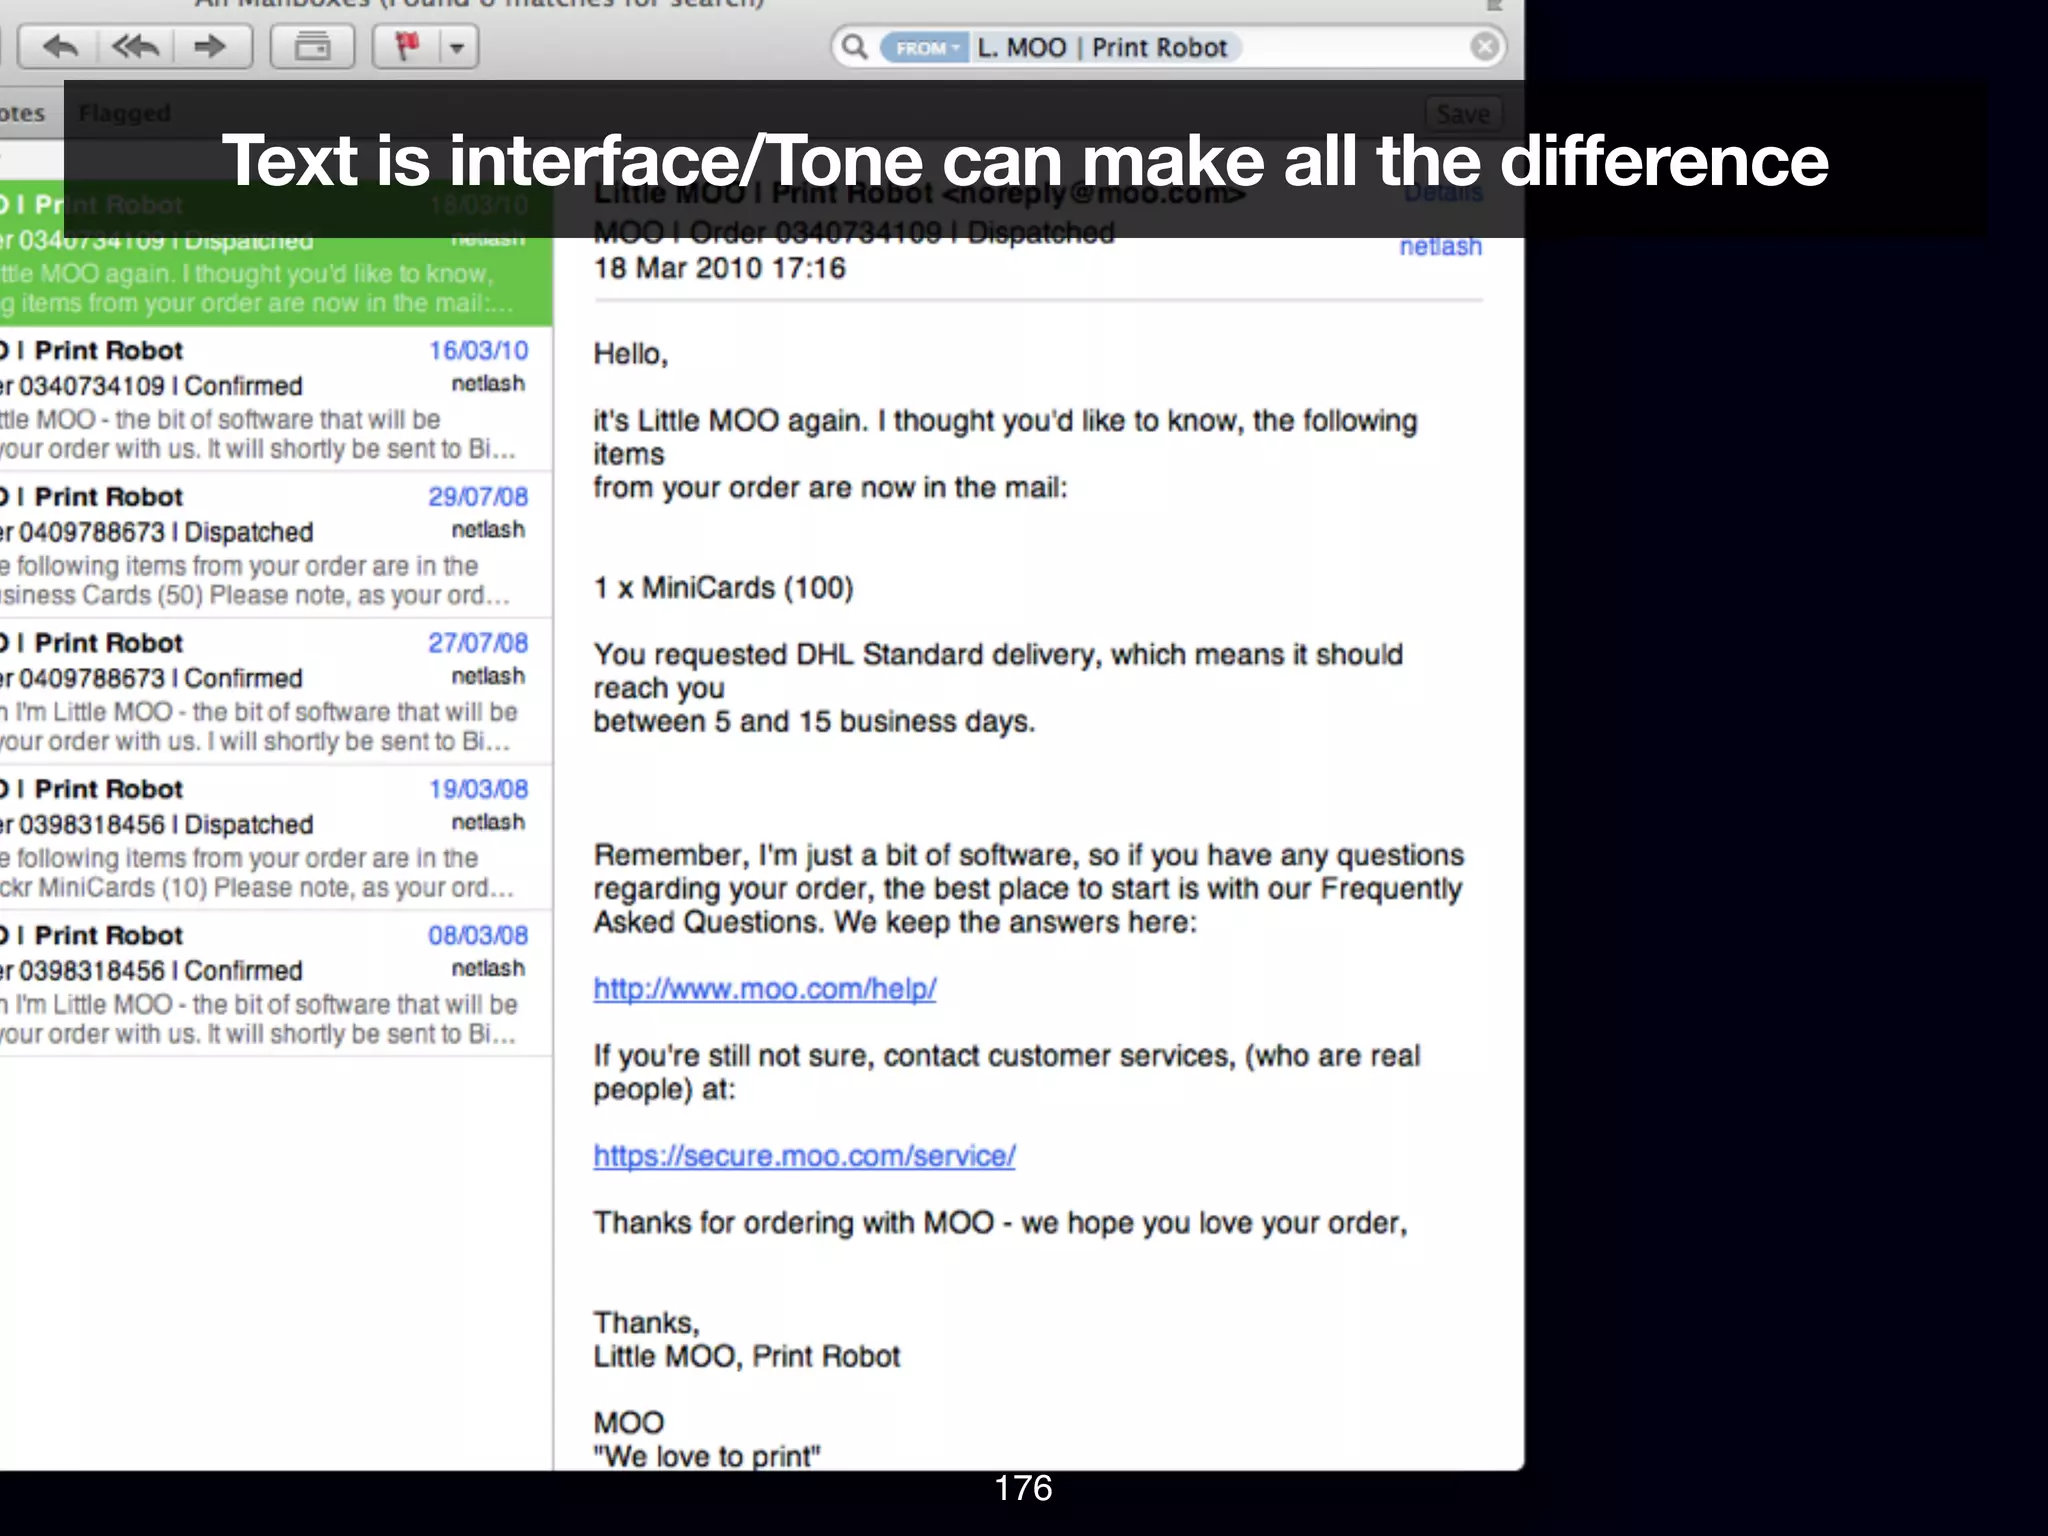The image size is (2048, 1536).
Task: Click the Save search button
Action: point(1463,114)
